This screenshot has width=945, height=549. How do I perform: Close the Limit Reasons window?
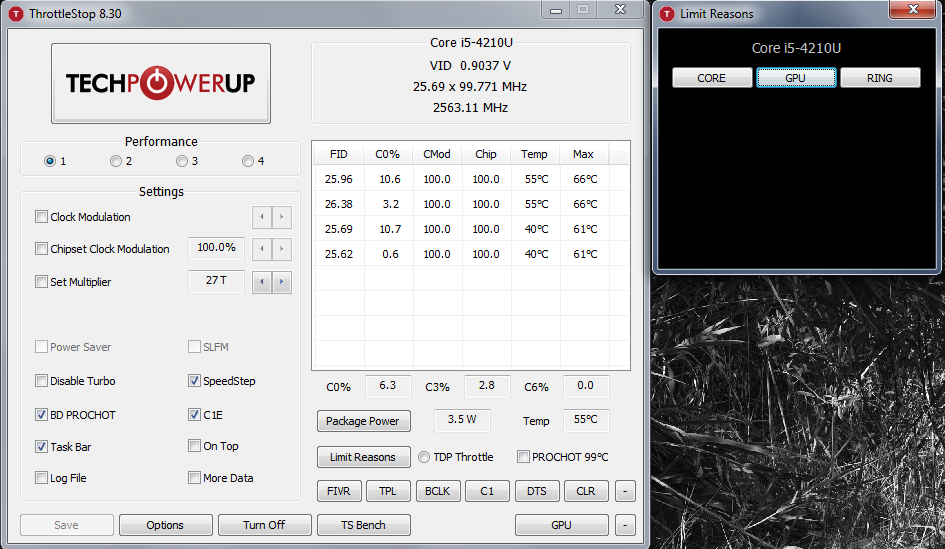913,9
